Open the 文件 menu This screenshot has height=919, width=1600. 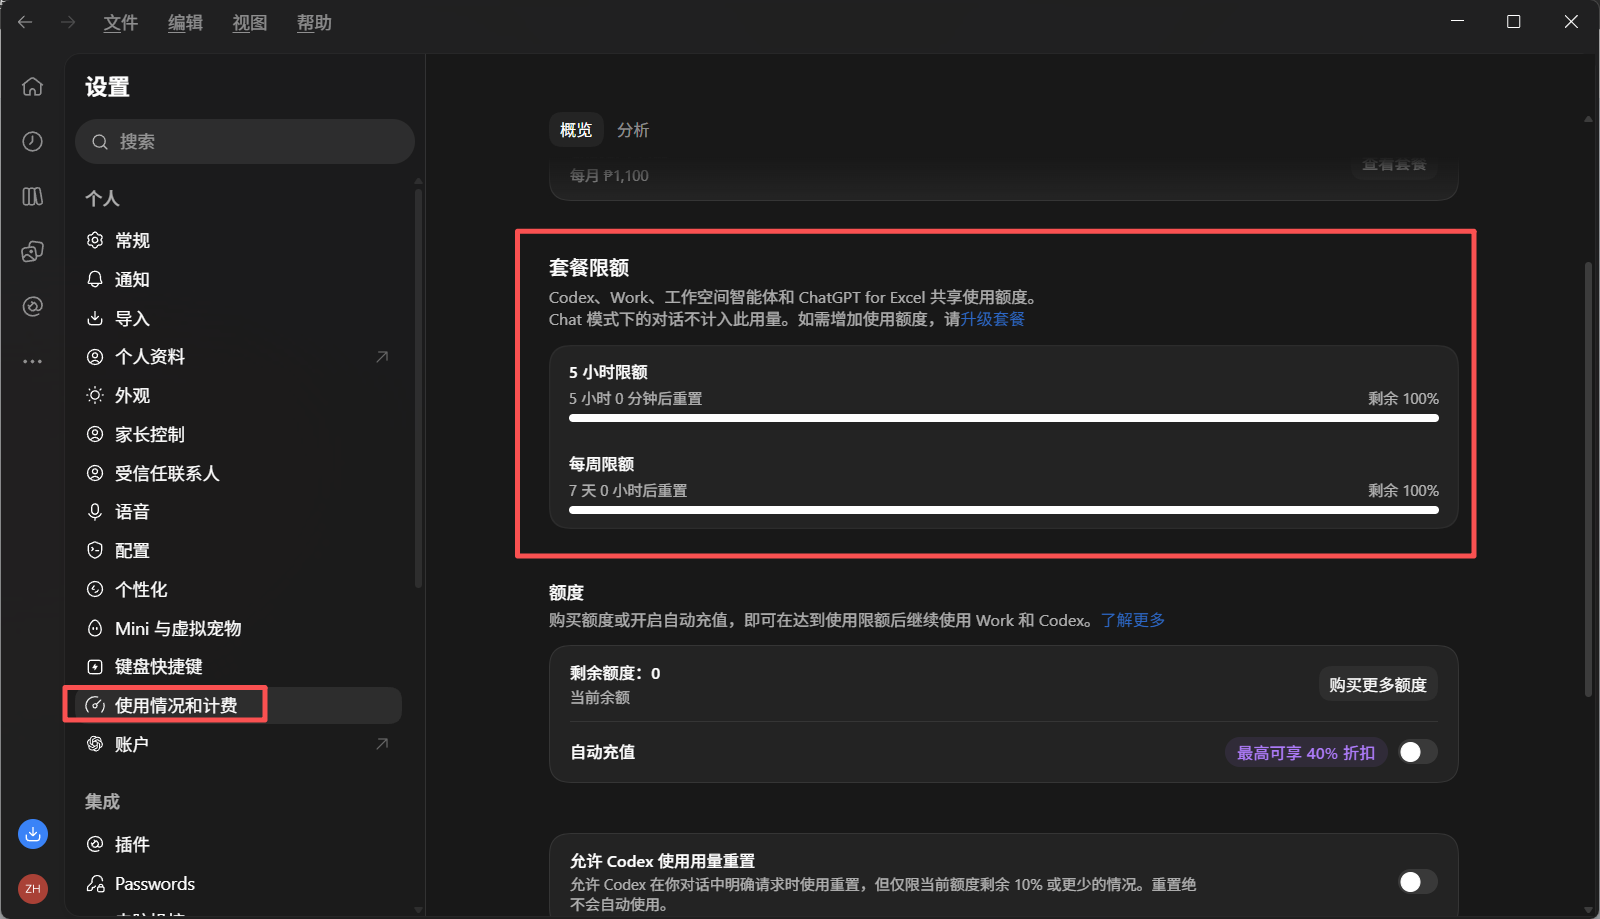click(121, 22)
